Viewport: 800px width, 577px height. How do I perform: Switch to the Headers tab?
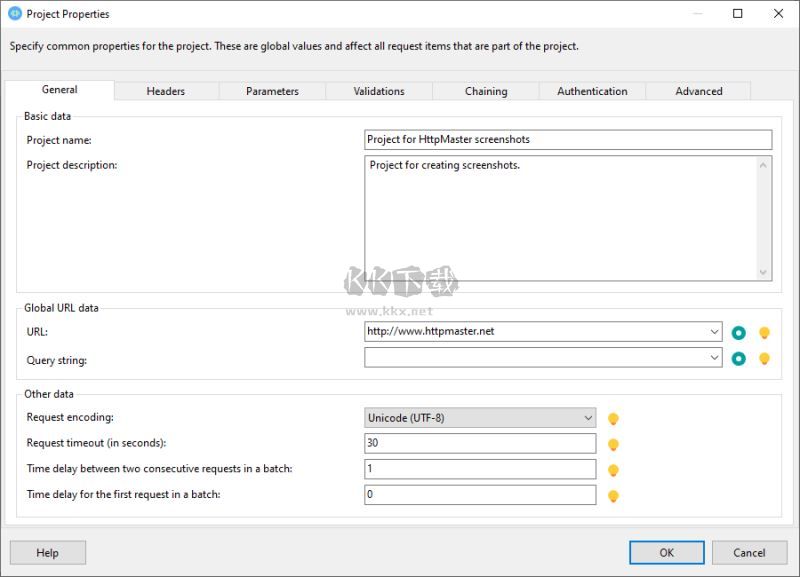point(165,91)
